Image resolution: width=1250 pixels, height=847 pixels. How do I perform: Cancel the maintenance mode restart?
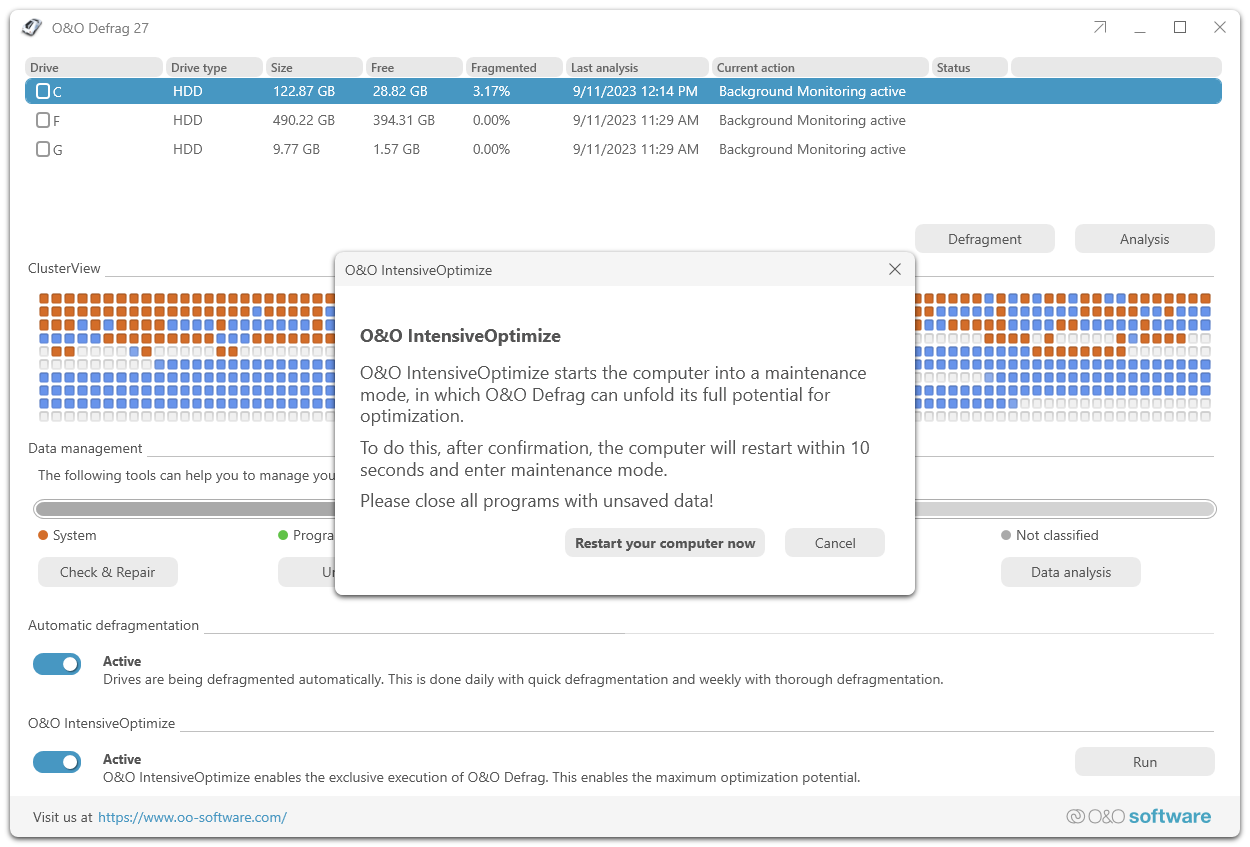pos(834,542)
